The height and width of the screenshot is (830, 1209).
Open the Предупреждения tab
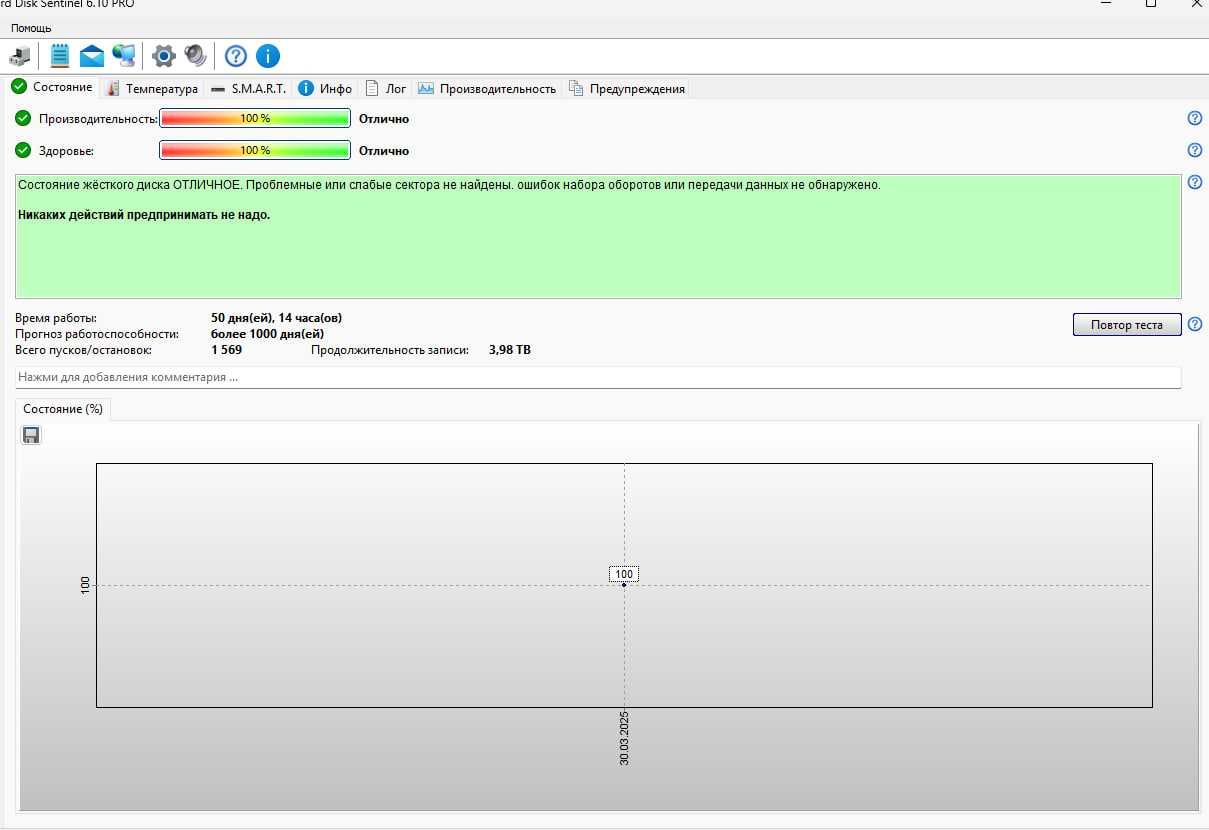pyautogui.click(x=627, y=89)
